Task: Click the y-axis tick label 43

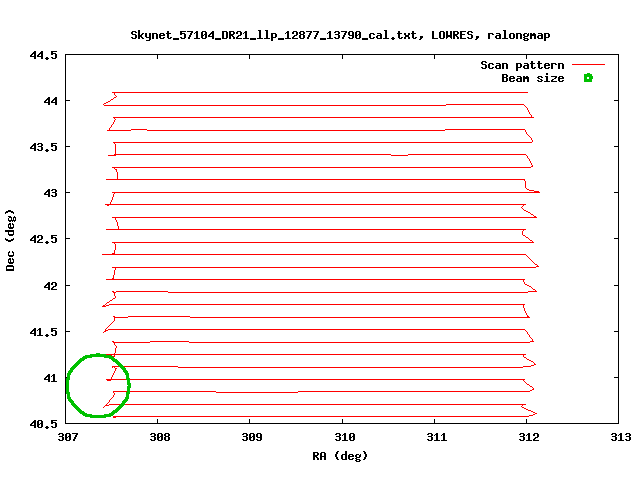Action: 51,193
